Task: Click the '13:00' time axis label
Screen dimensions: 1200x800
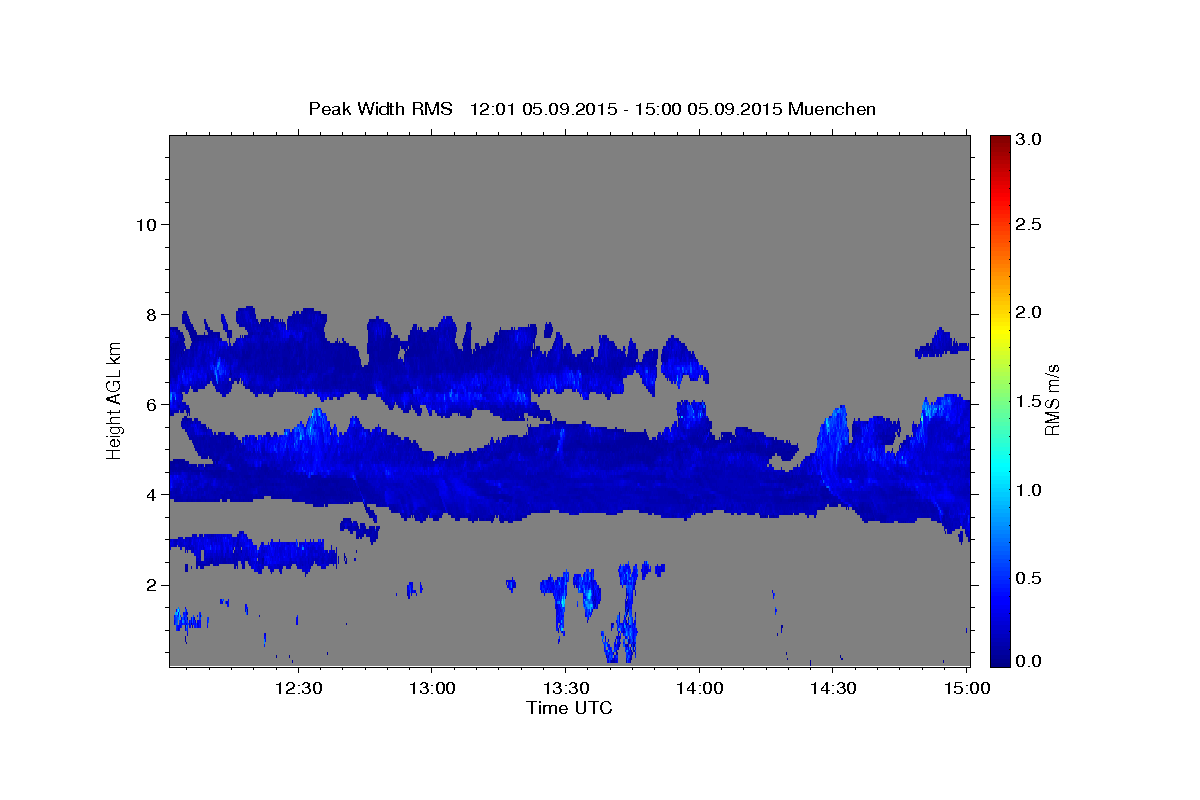Action: pyautogui.click(x=432, y=688)
